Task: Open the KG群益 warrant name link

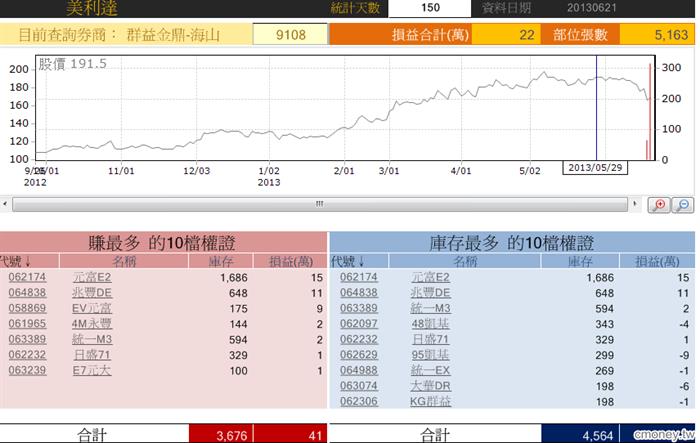Action: 430,401
